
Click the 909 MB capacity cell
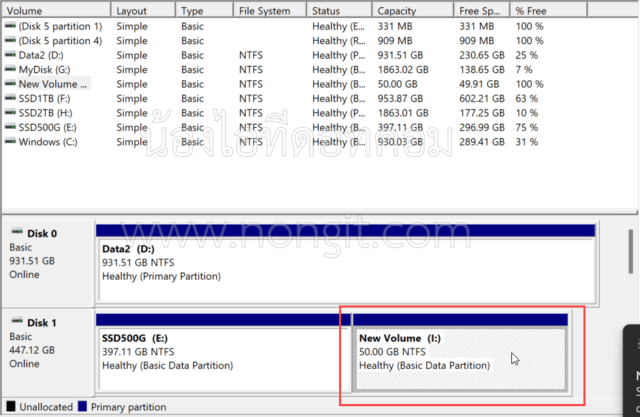[395, 40]
